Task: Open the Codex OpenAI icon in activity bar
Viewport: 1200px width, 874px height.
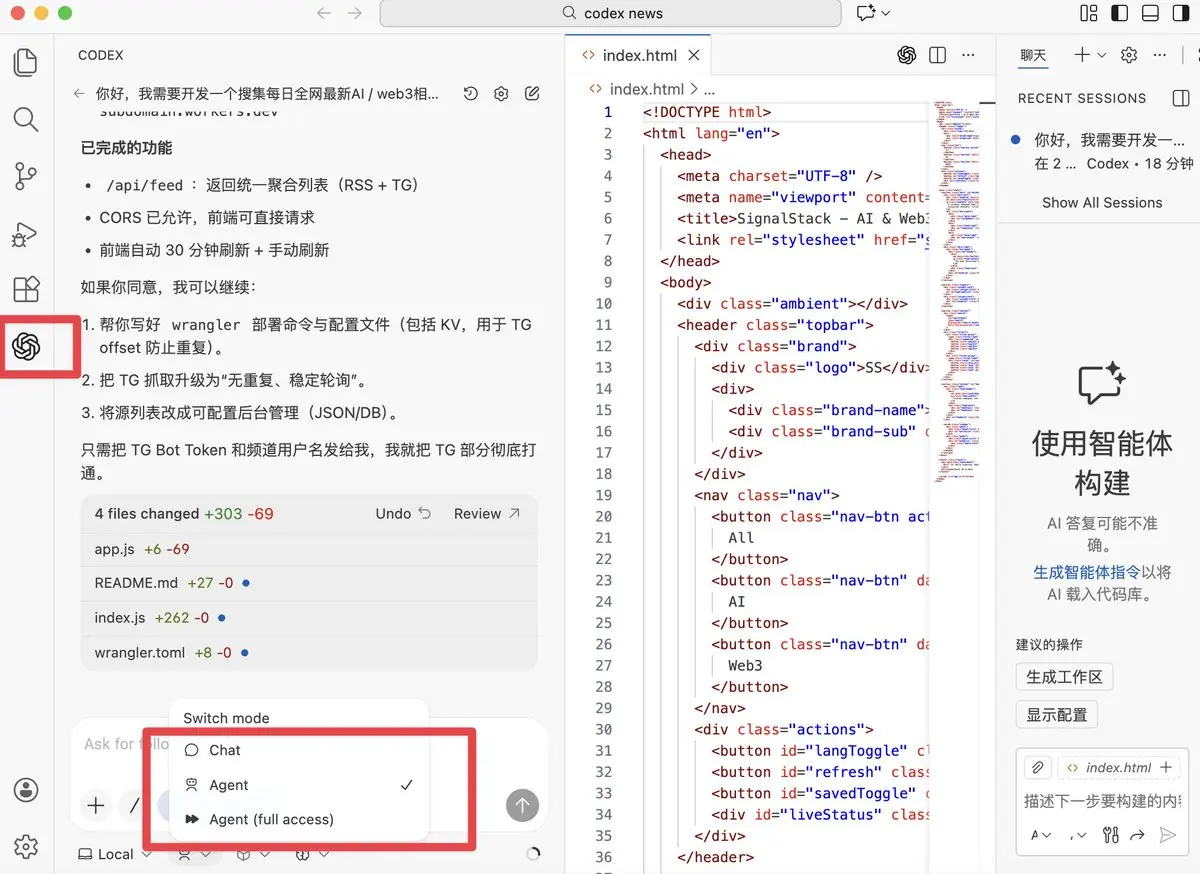Action: (26, 347)
